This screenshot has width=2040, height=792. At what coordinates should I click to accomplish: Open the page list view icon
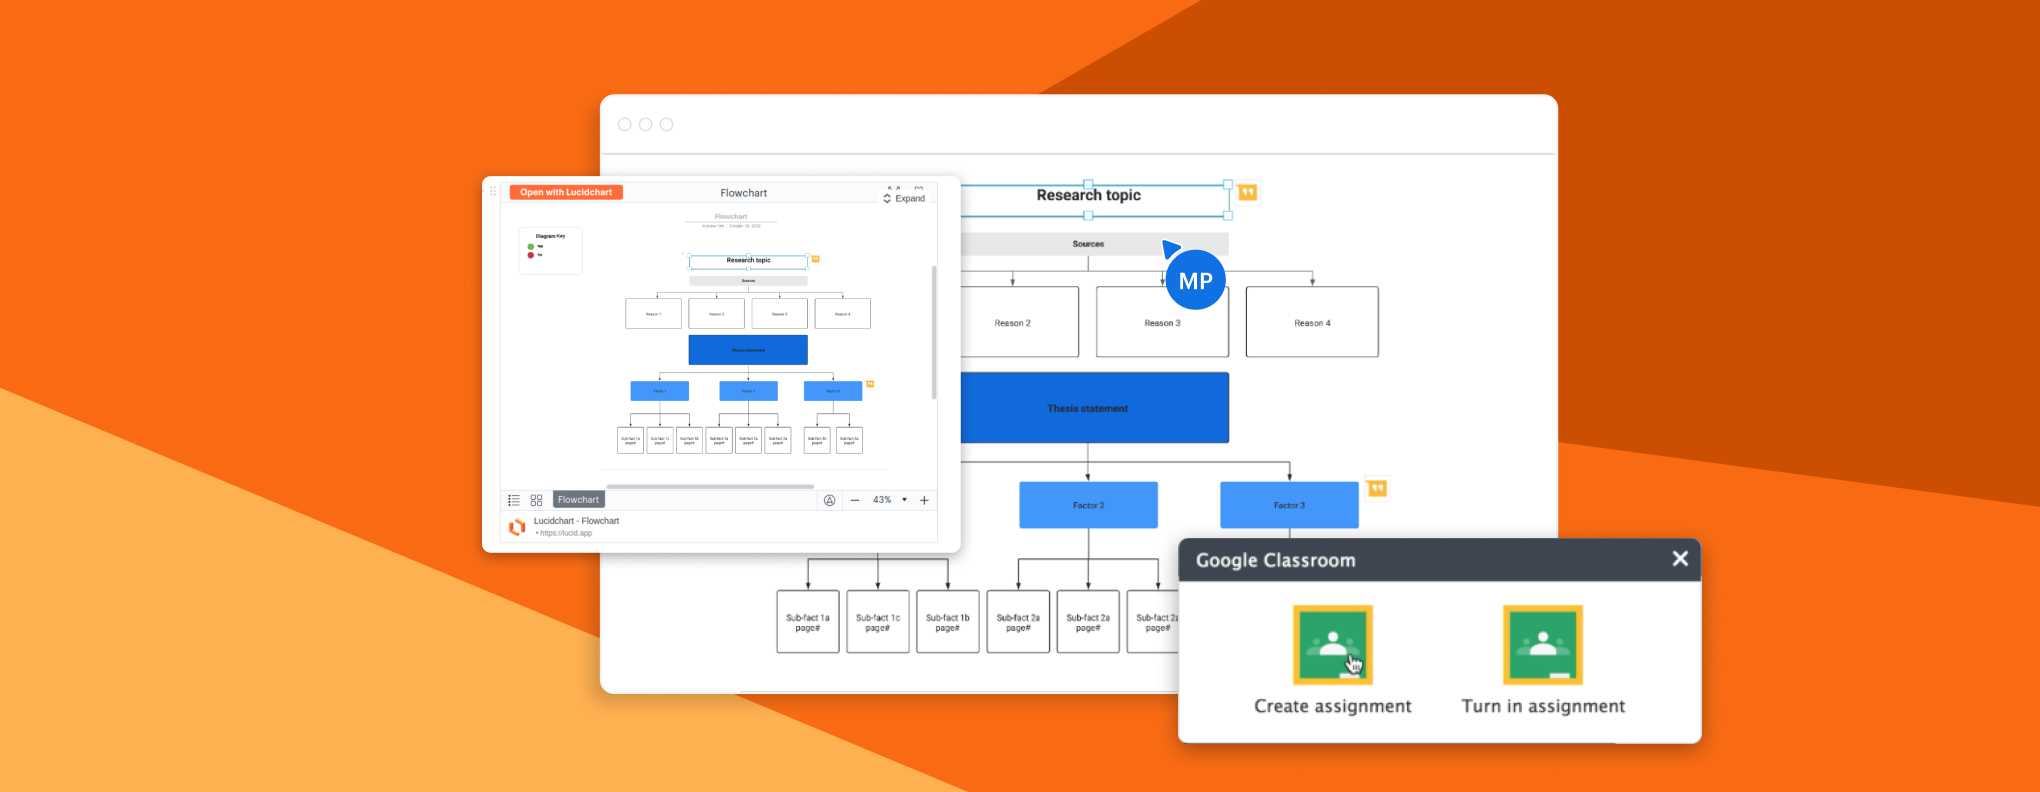coord(514,500)
